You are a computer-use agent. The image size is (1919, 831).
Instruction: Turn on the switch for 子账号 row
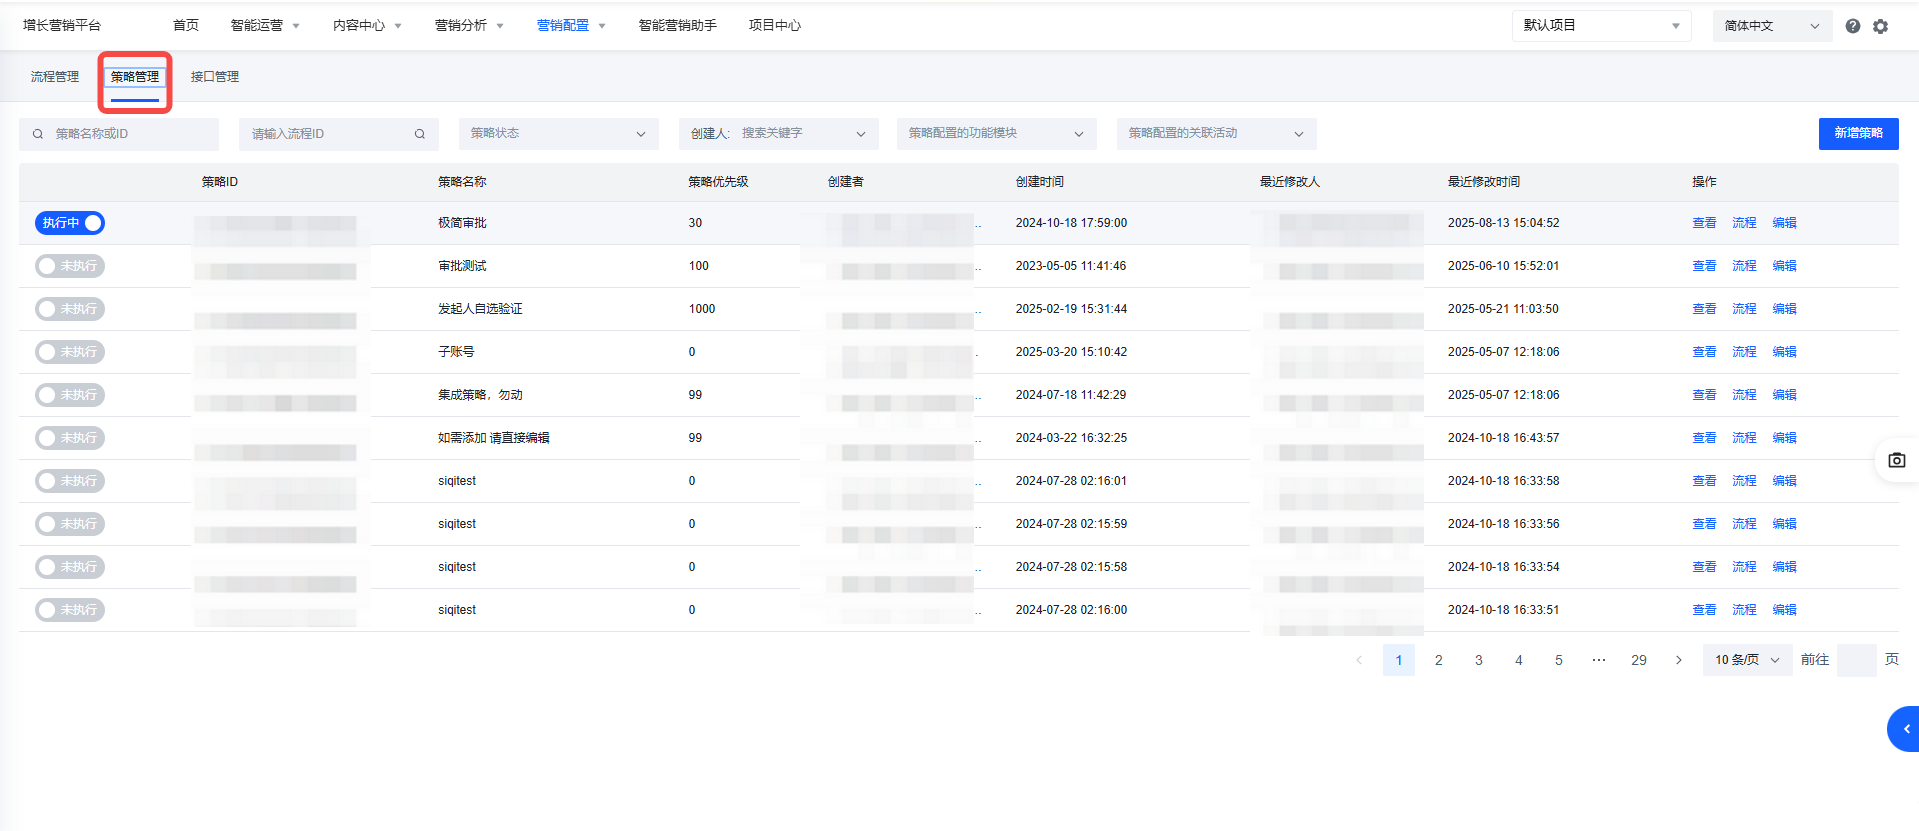(70, 352)
